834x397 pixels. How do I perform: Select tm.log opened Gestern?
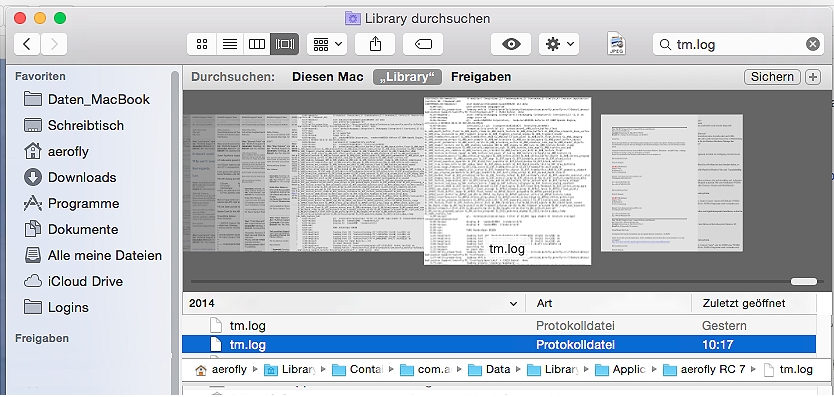coord(499,325)
